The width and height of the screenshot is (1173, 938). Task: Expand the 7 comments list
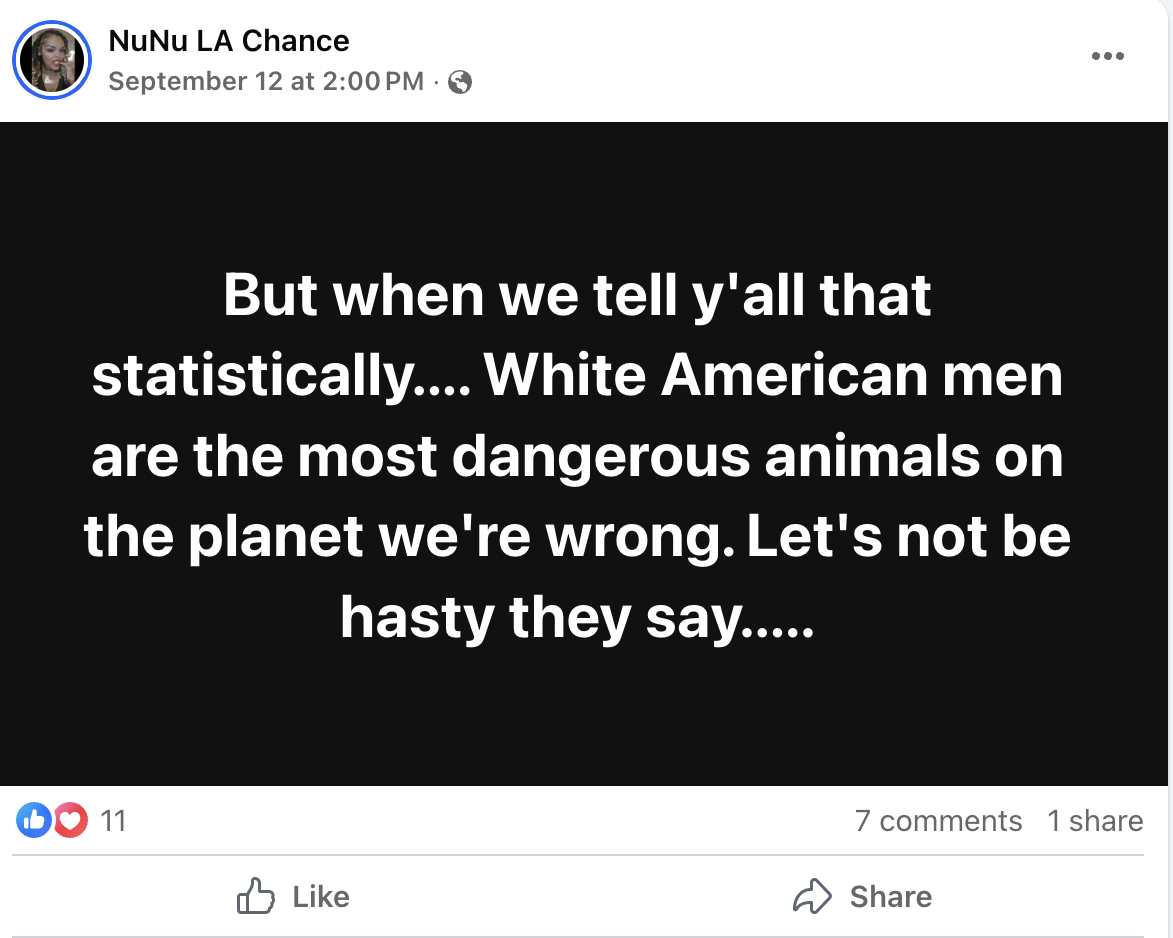pyautogui.click(x=938, y=821)
